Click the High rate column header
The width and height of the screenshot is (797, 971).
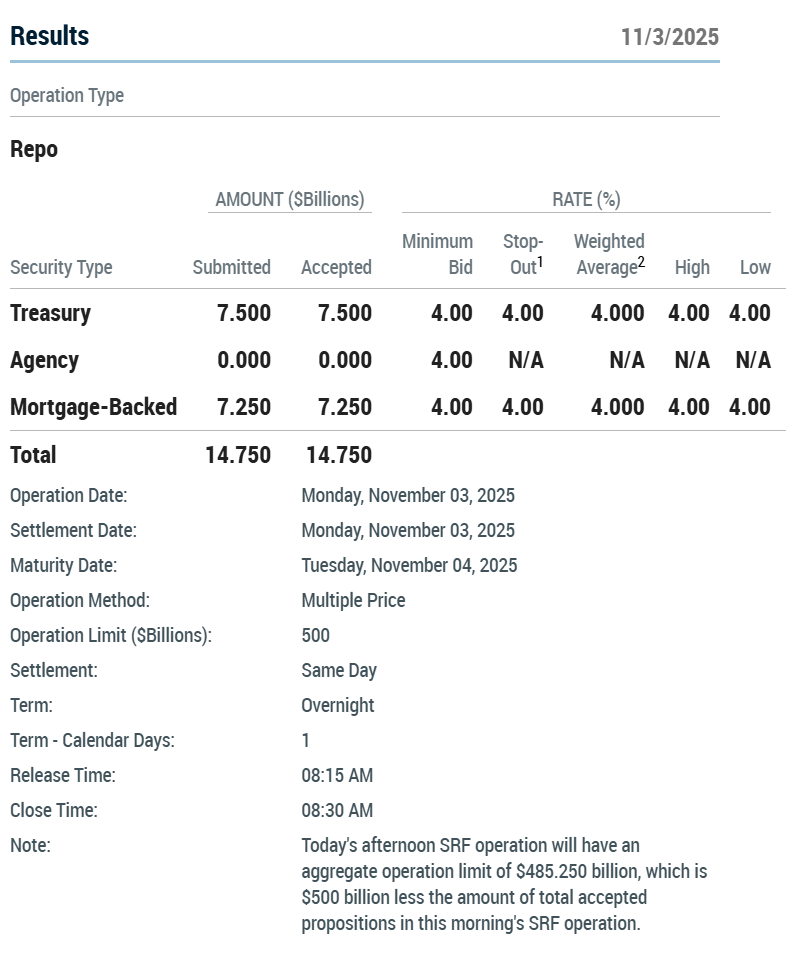point(692,267)
